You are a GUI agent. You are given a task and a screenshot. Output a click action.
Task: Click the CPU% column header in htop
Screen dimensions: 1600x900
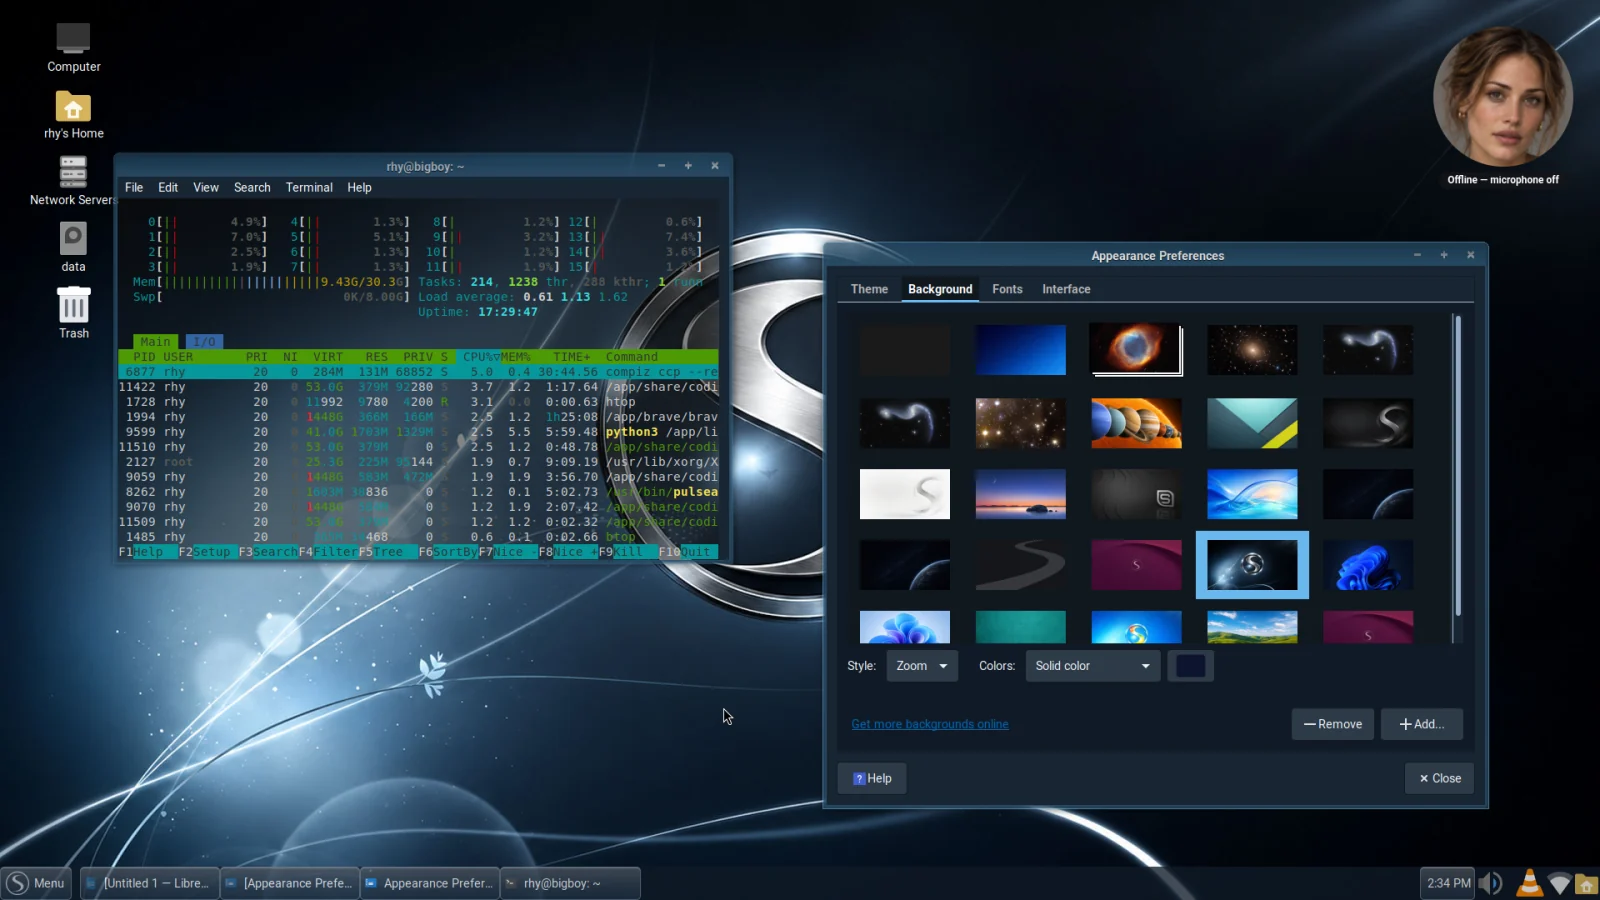[478, 357]
